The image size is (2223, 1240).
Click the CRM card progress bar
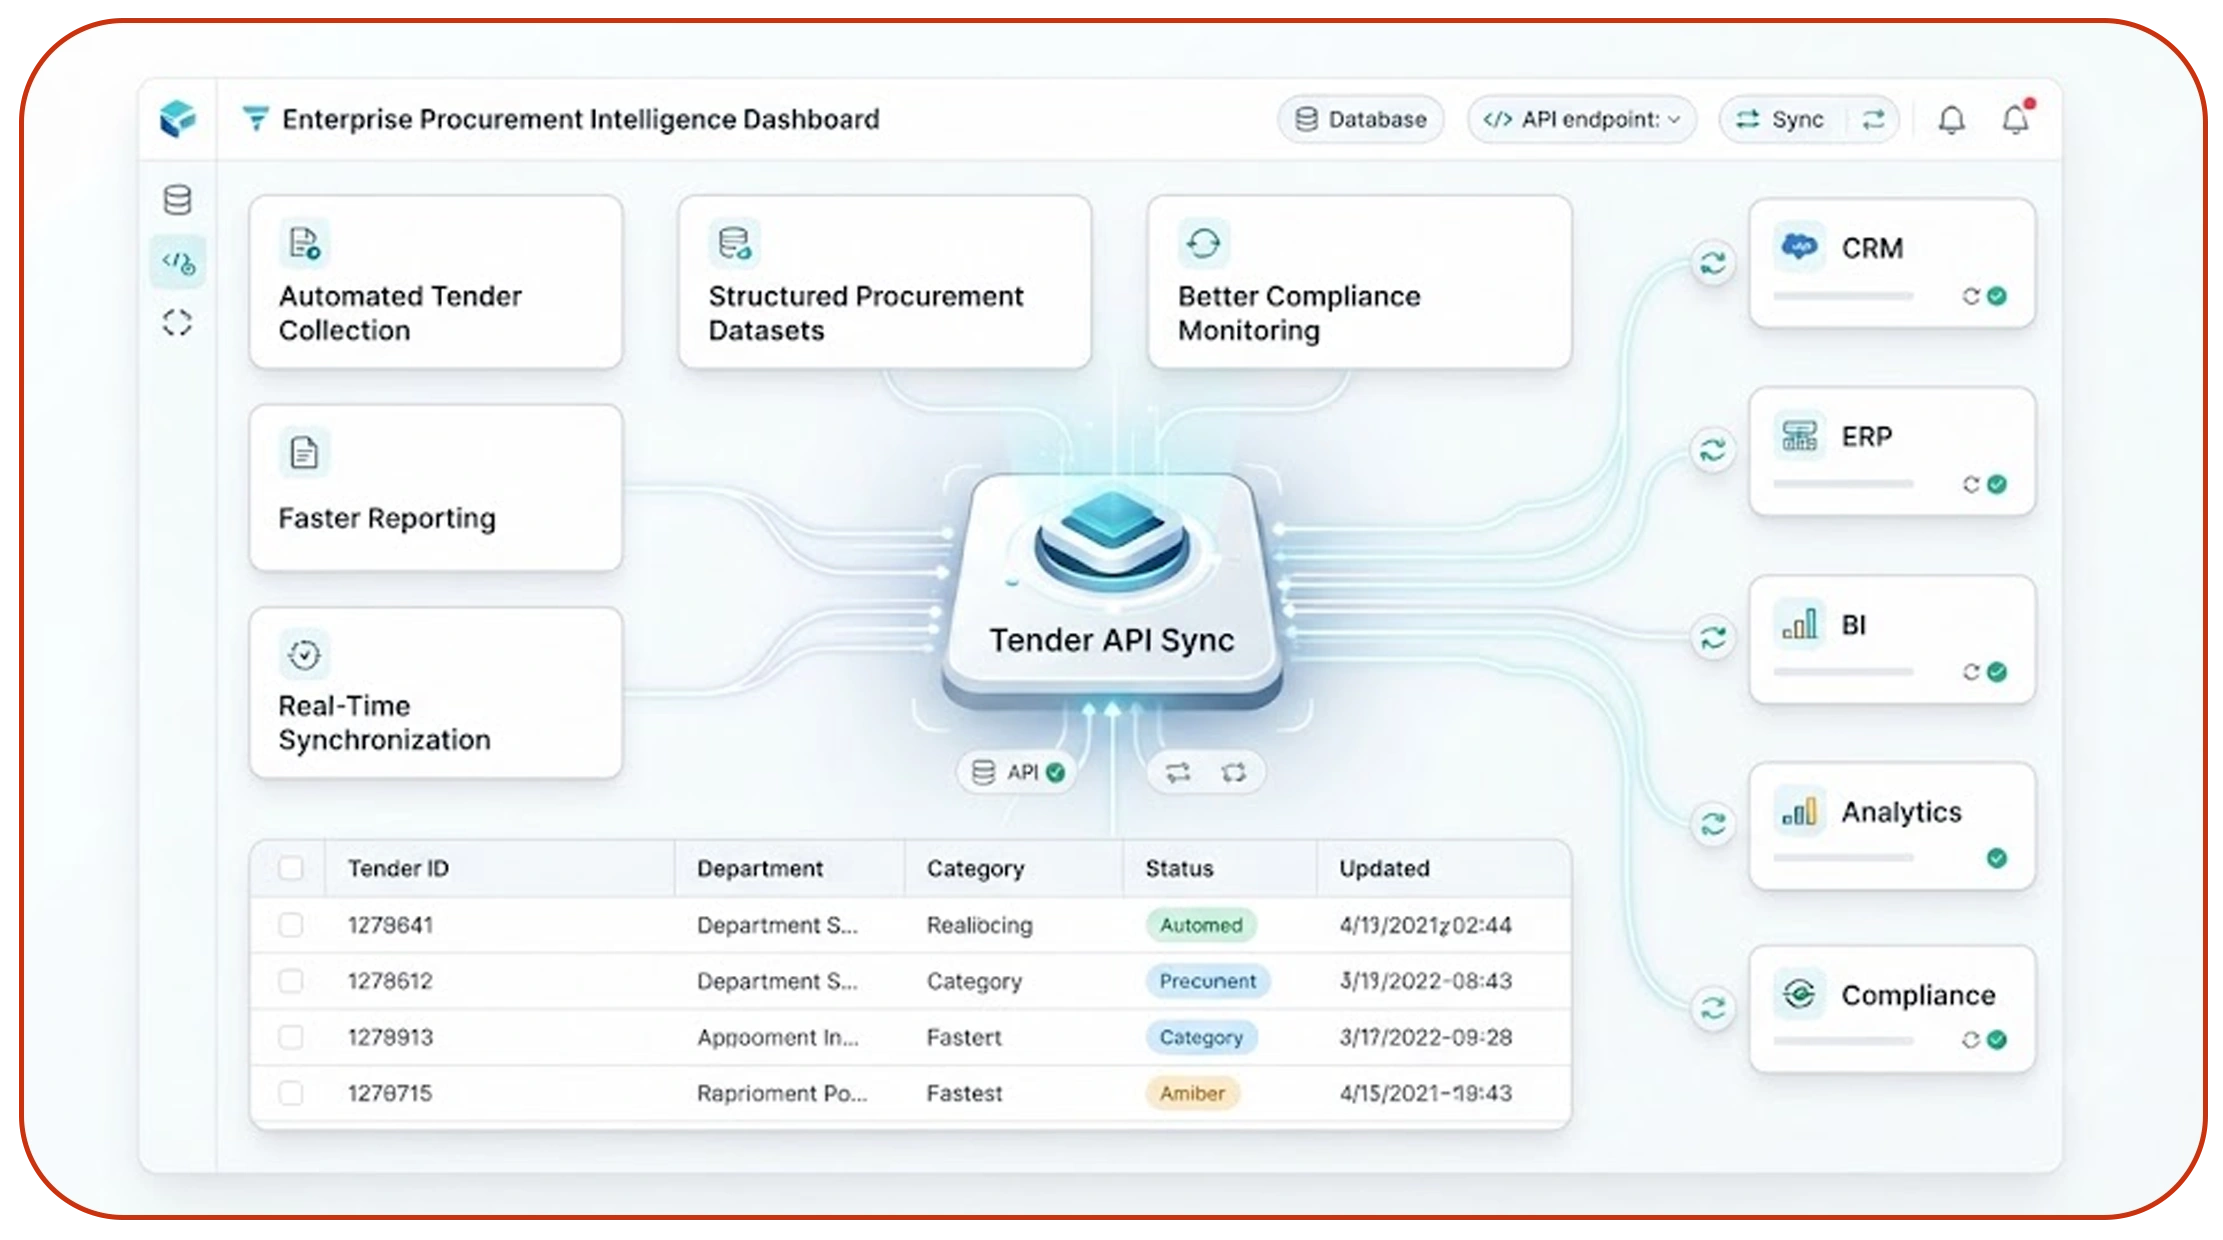tap(1843, 296)
